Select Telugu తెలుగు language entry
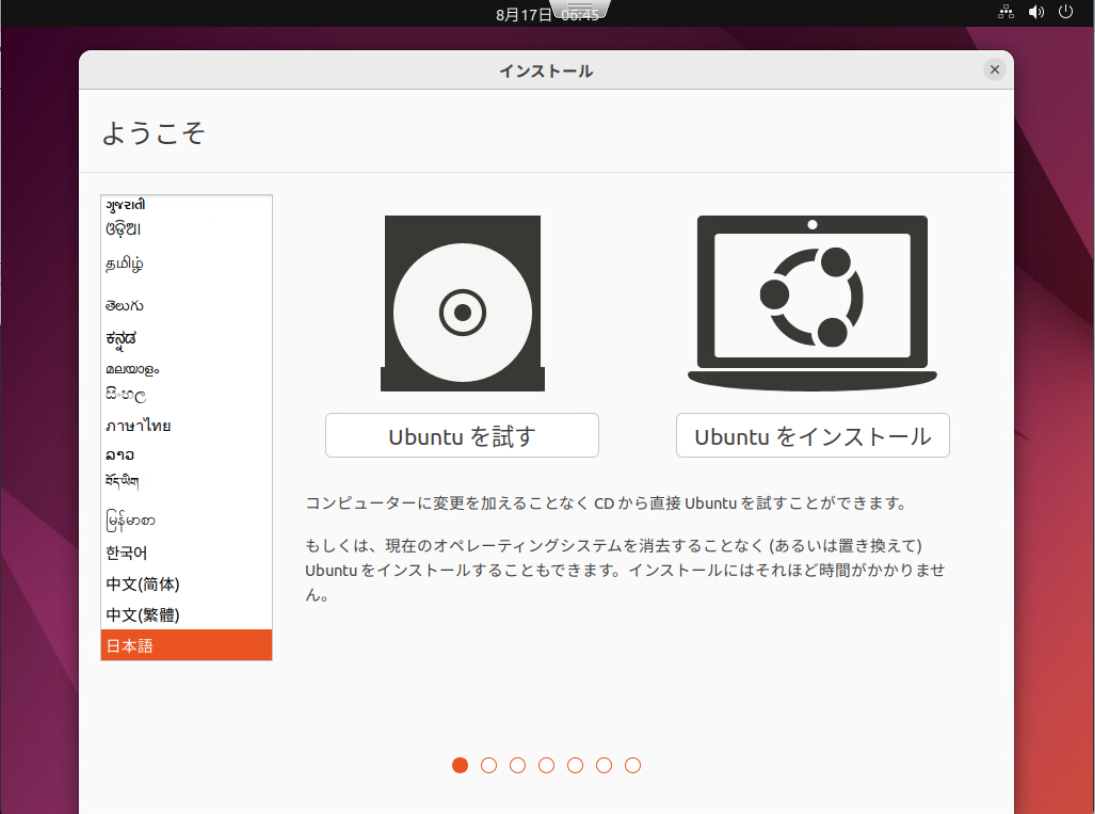 [x=186, y=305]
